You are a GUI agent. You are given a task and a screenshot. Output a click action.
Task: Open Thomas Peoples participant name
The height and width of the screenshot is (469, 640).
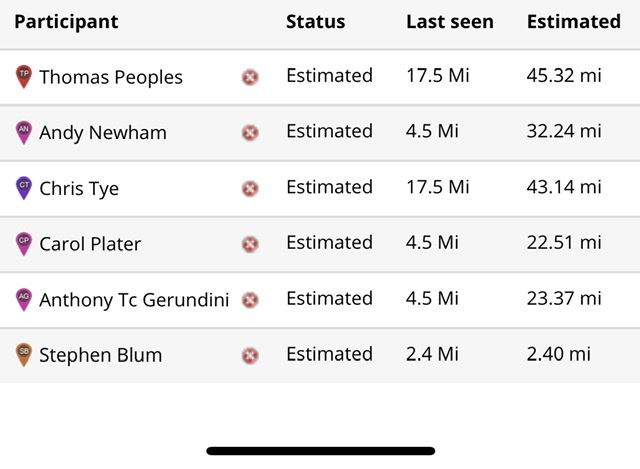tap(111, 77)
